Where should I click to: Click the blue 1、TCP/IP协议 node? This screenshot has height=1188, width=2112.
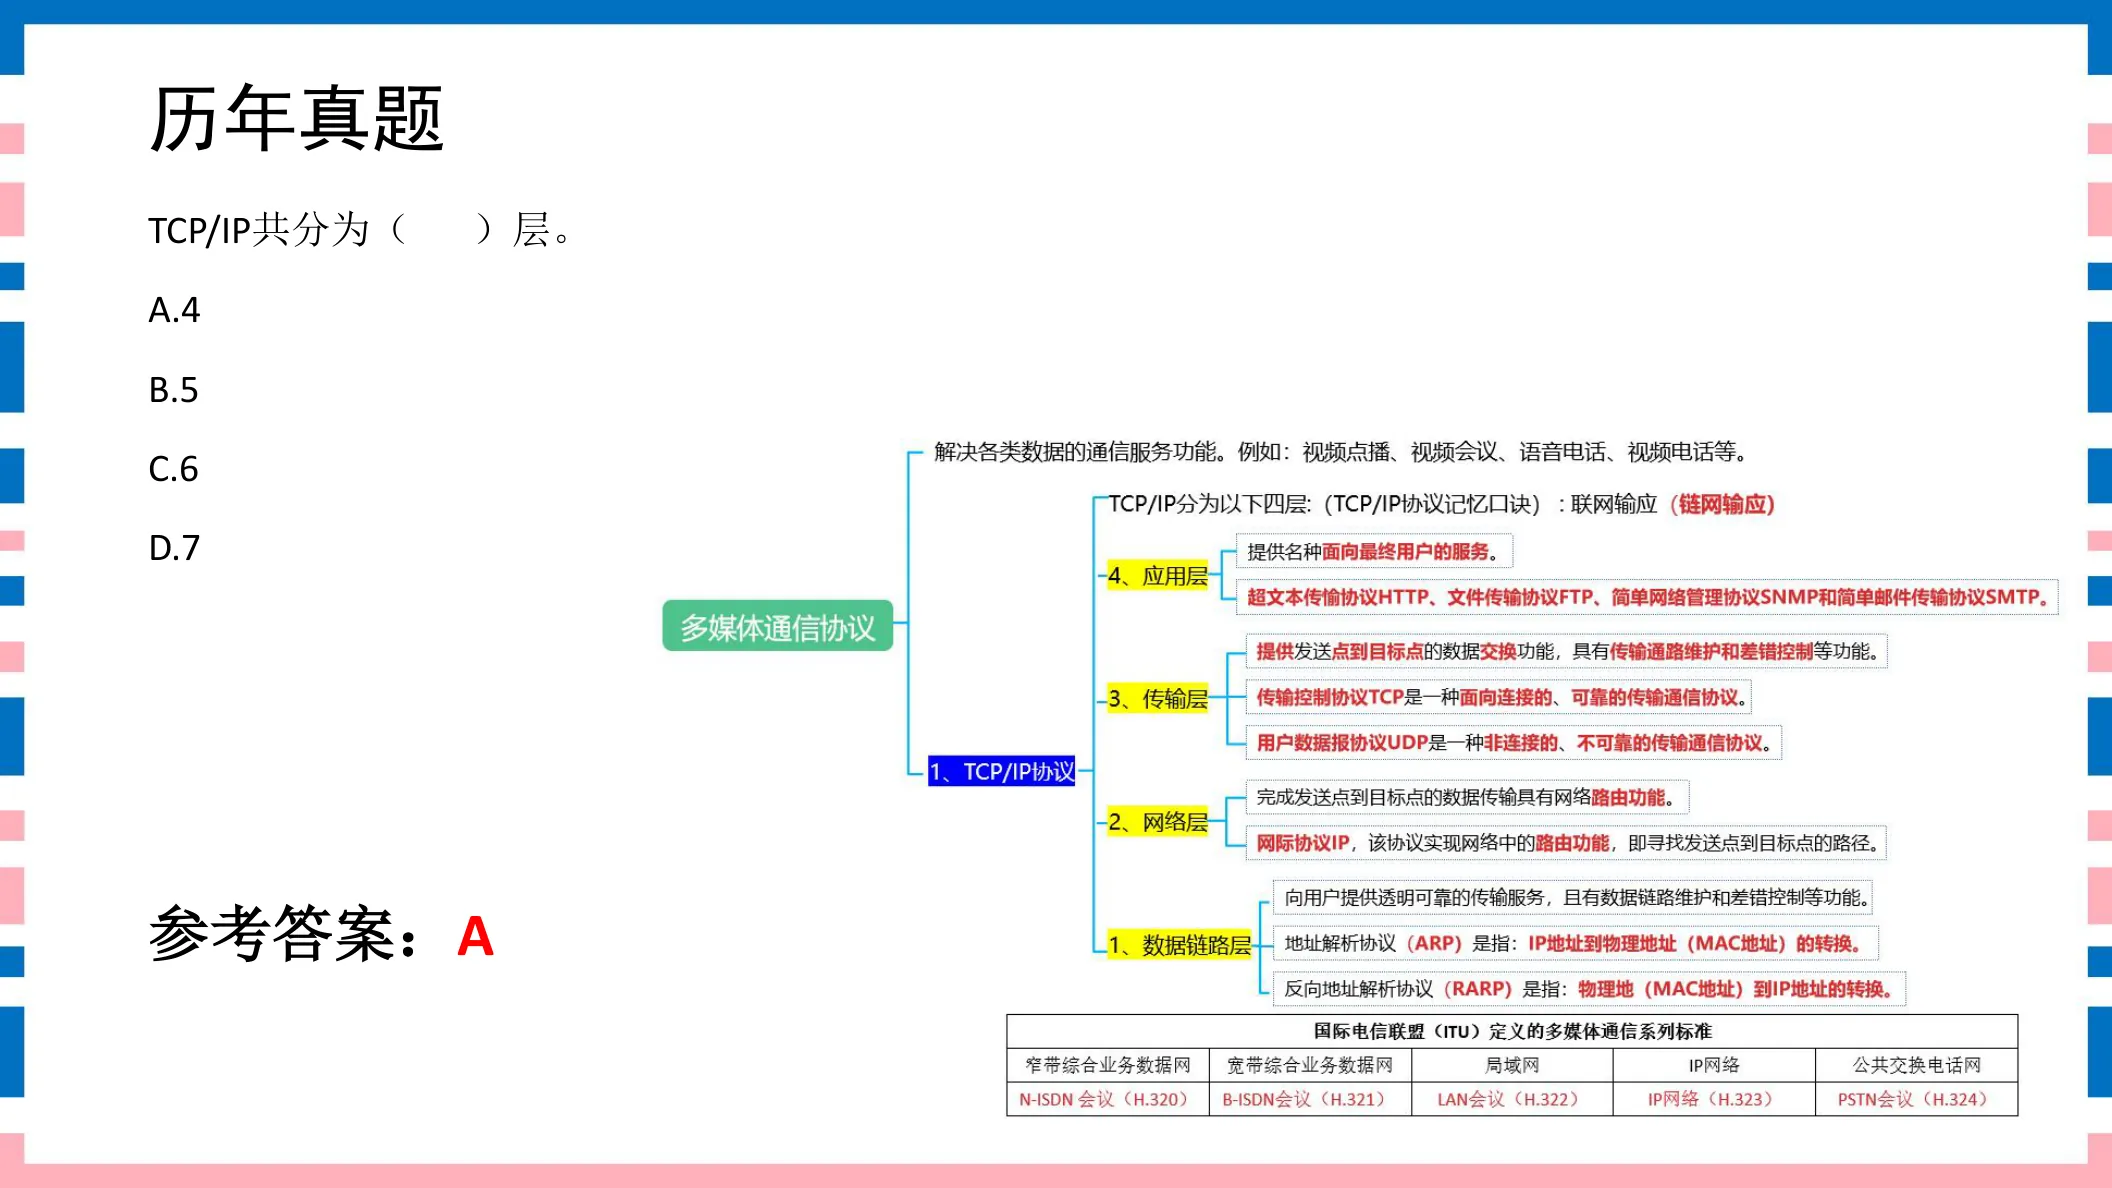coord(1001,771)
